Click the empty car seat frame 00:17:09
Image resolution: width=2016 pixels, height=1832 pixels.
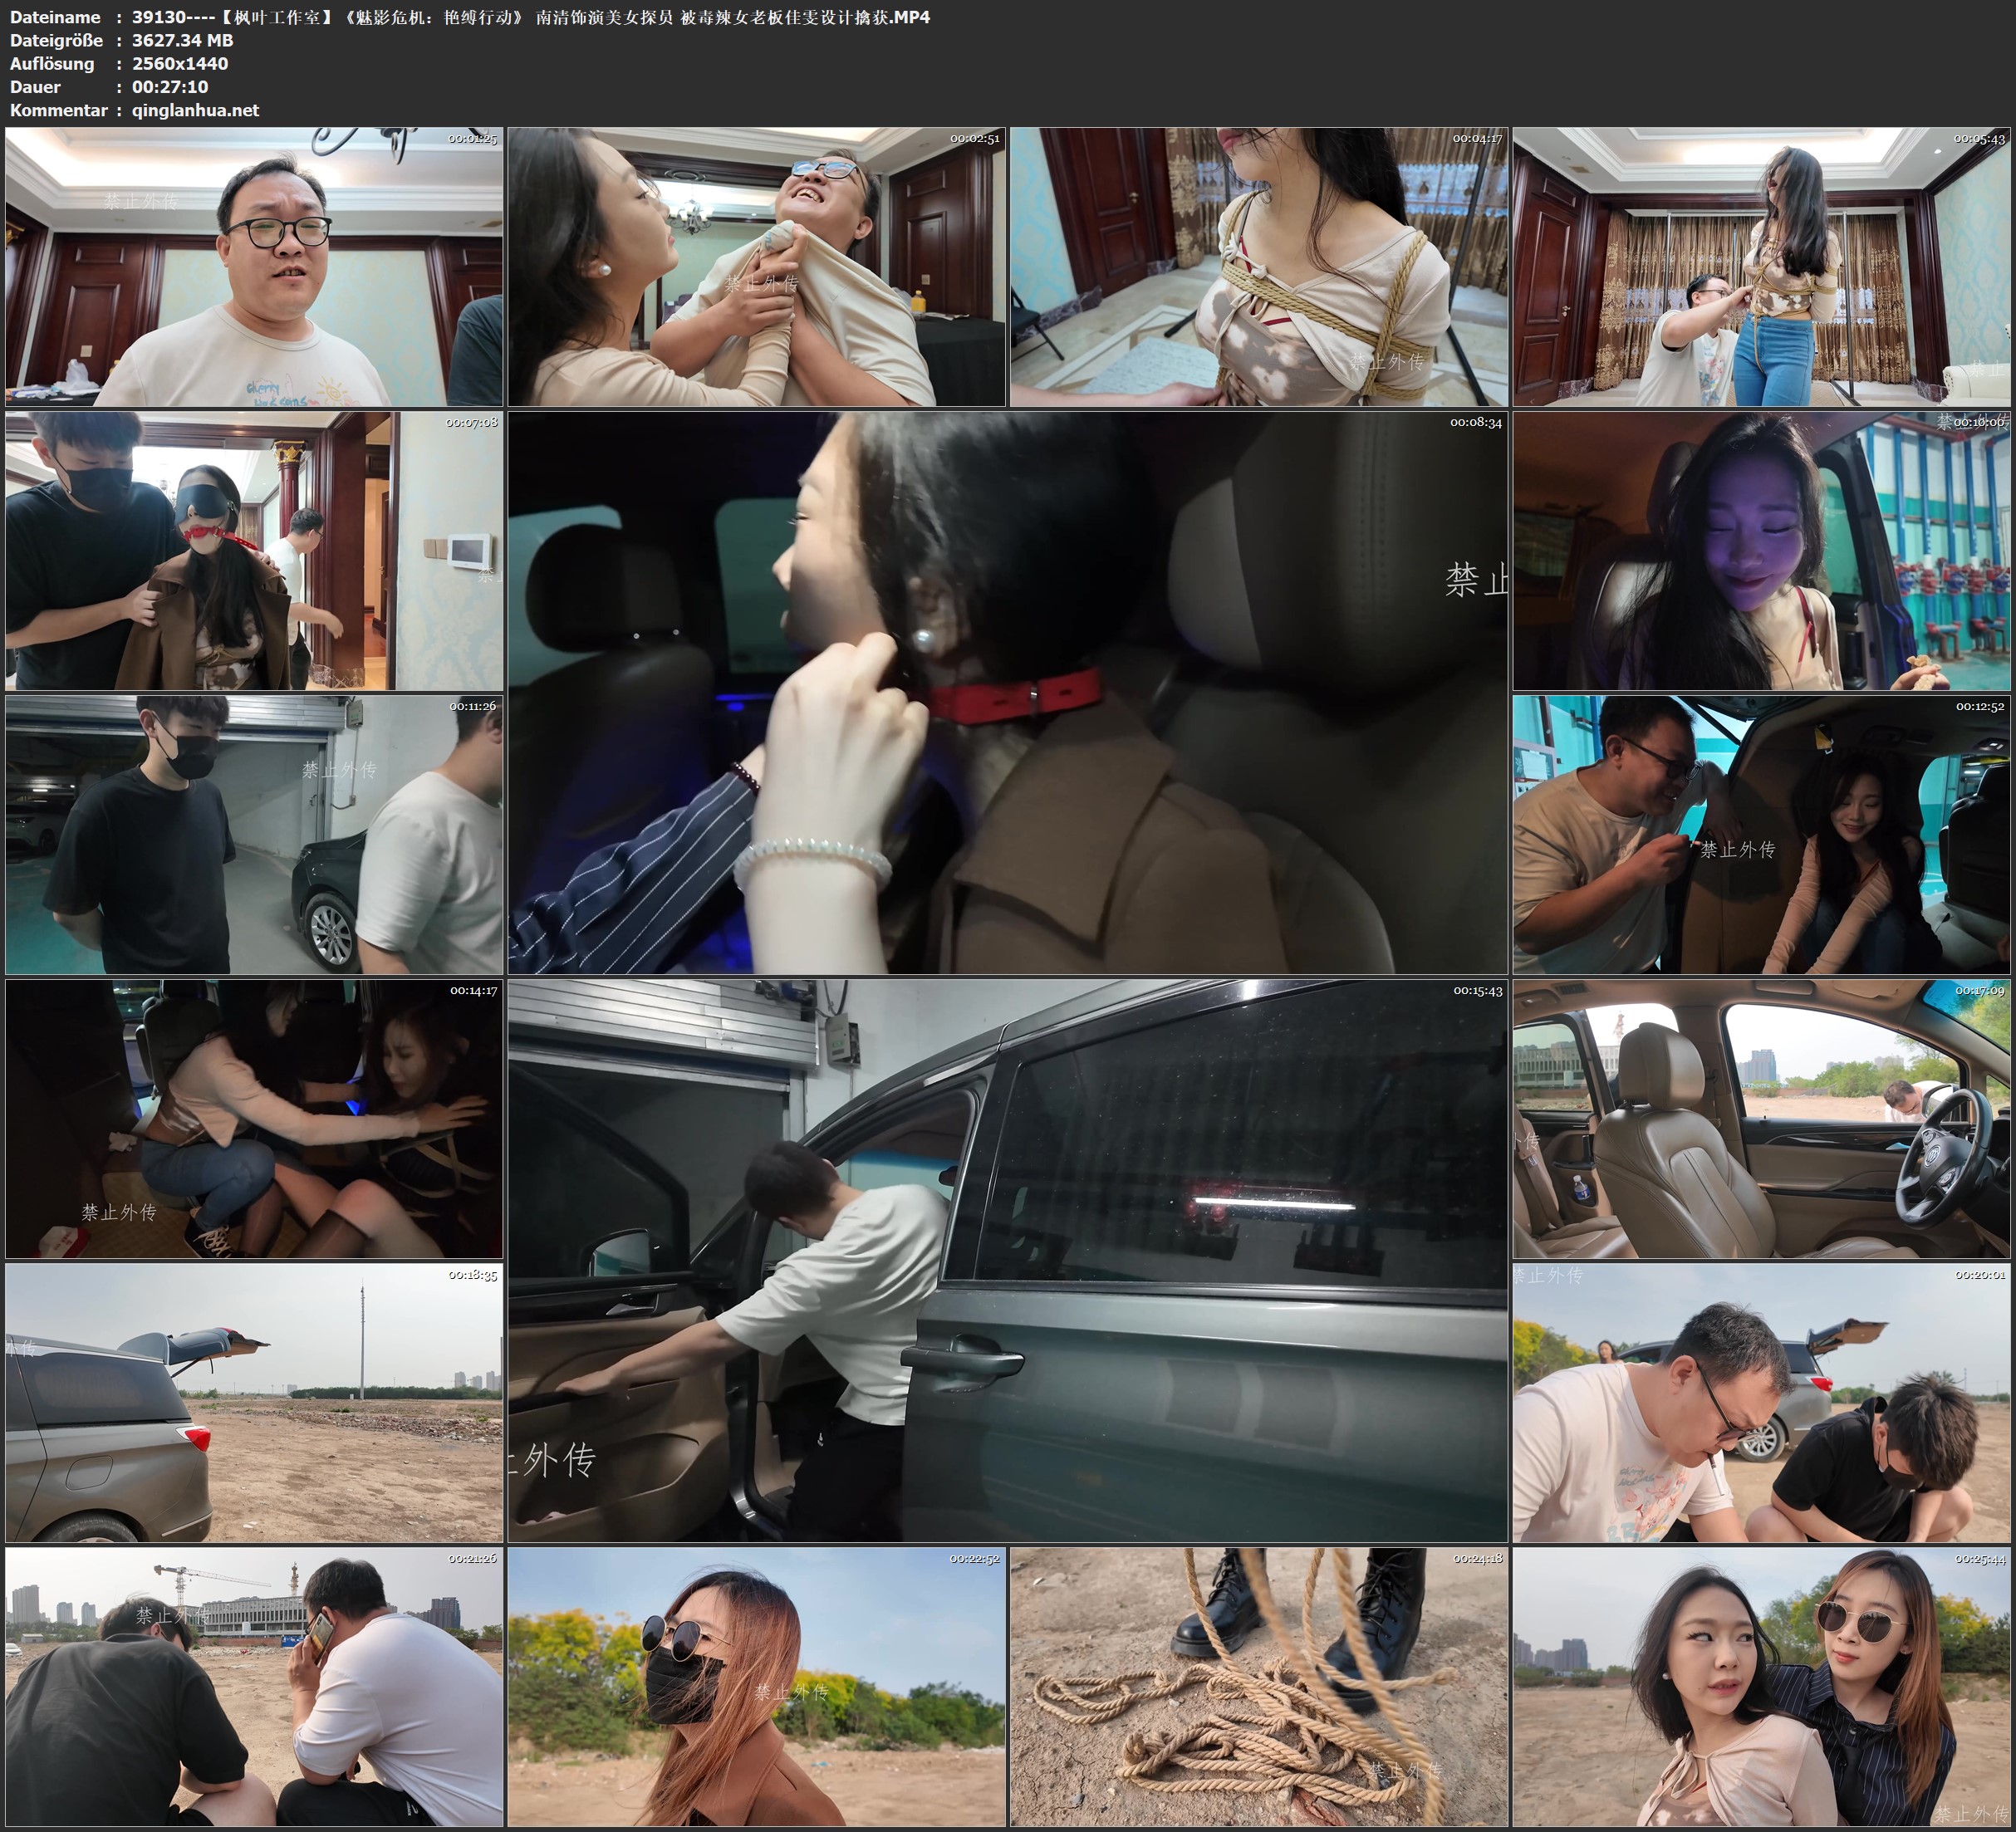pyautogui.click(x=1761, y=1118)
